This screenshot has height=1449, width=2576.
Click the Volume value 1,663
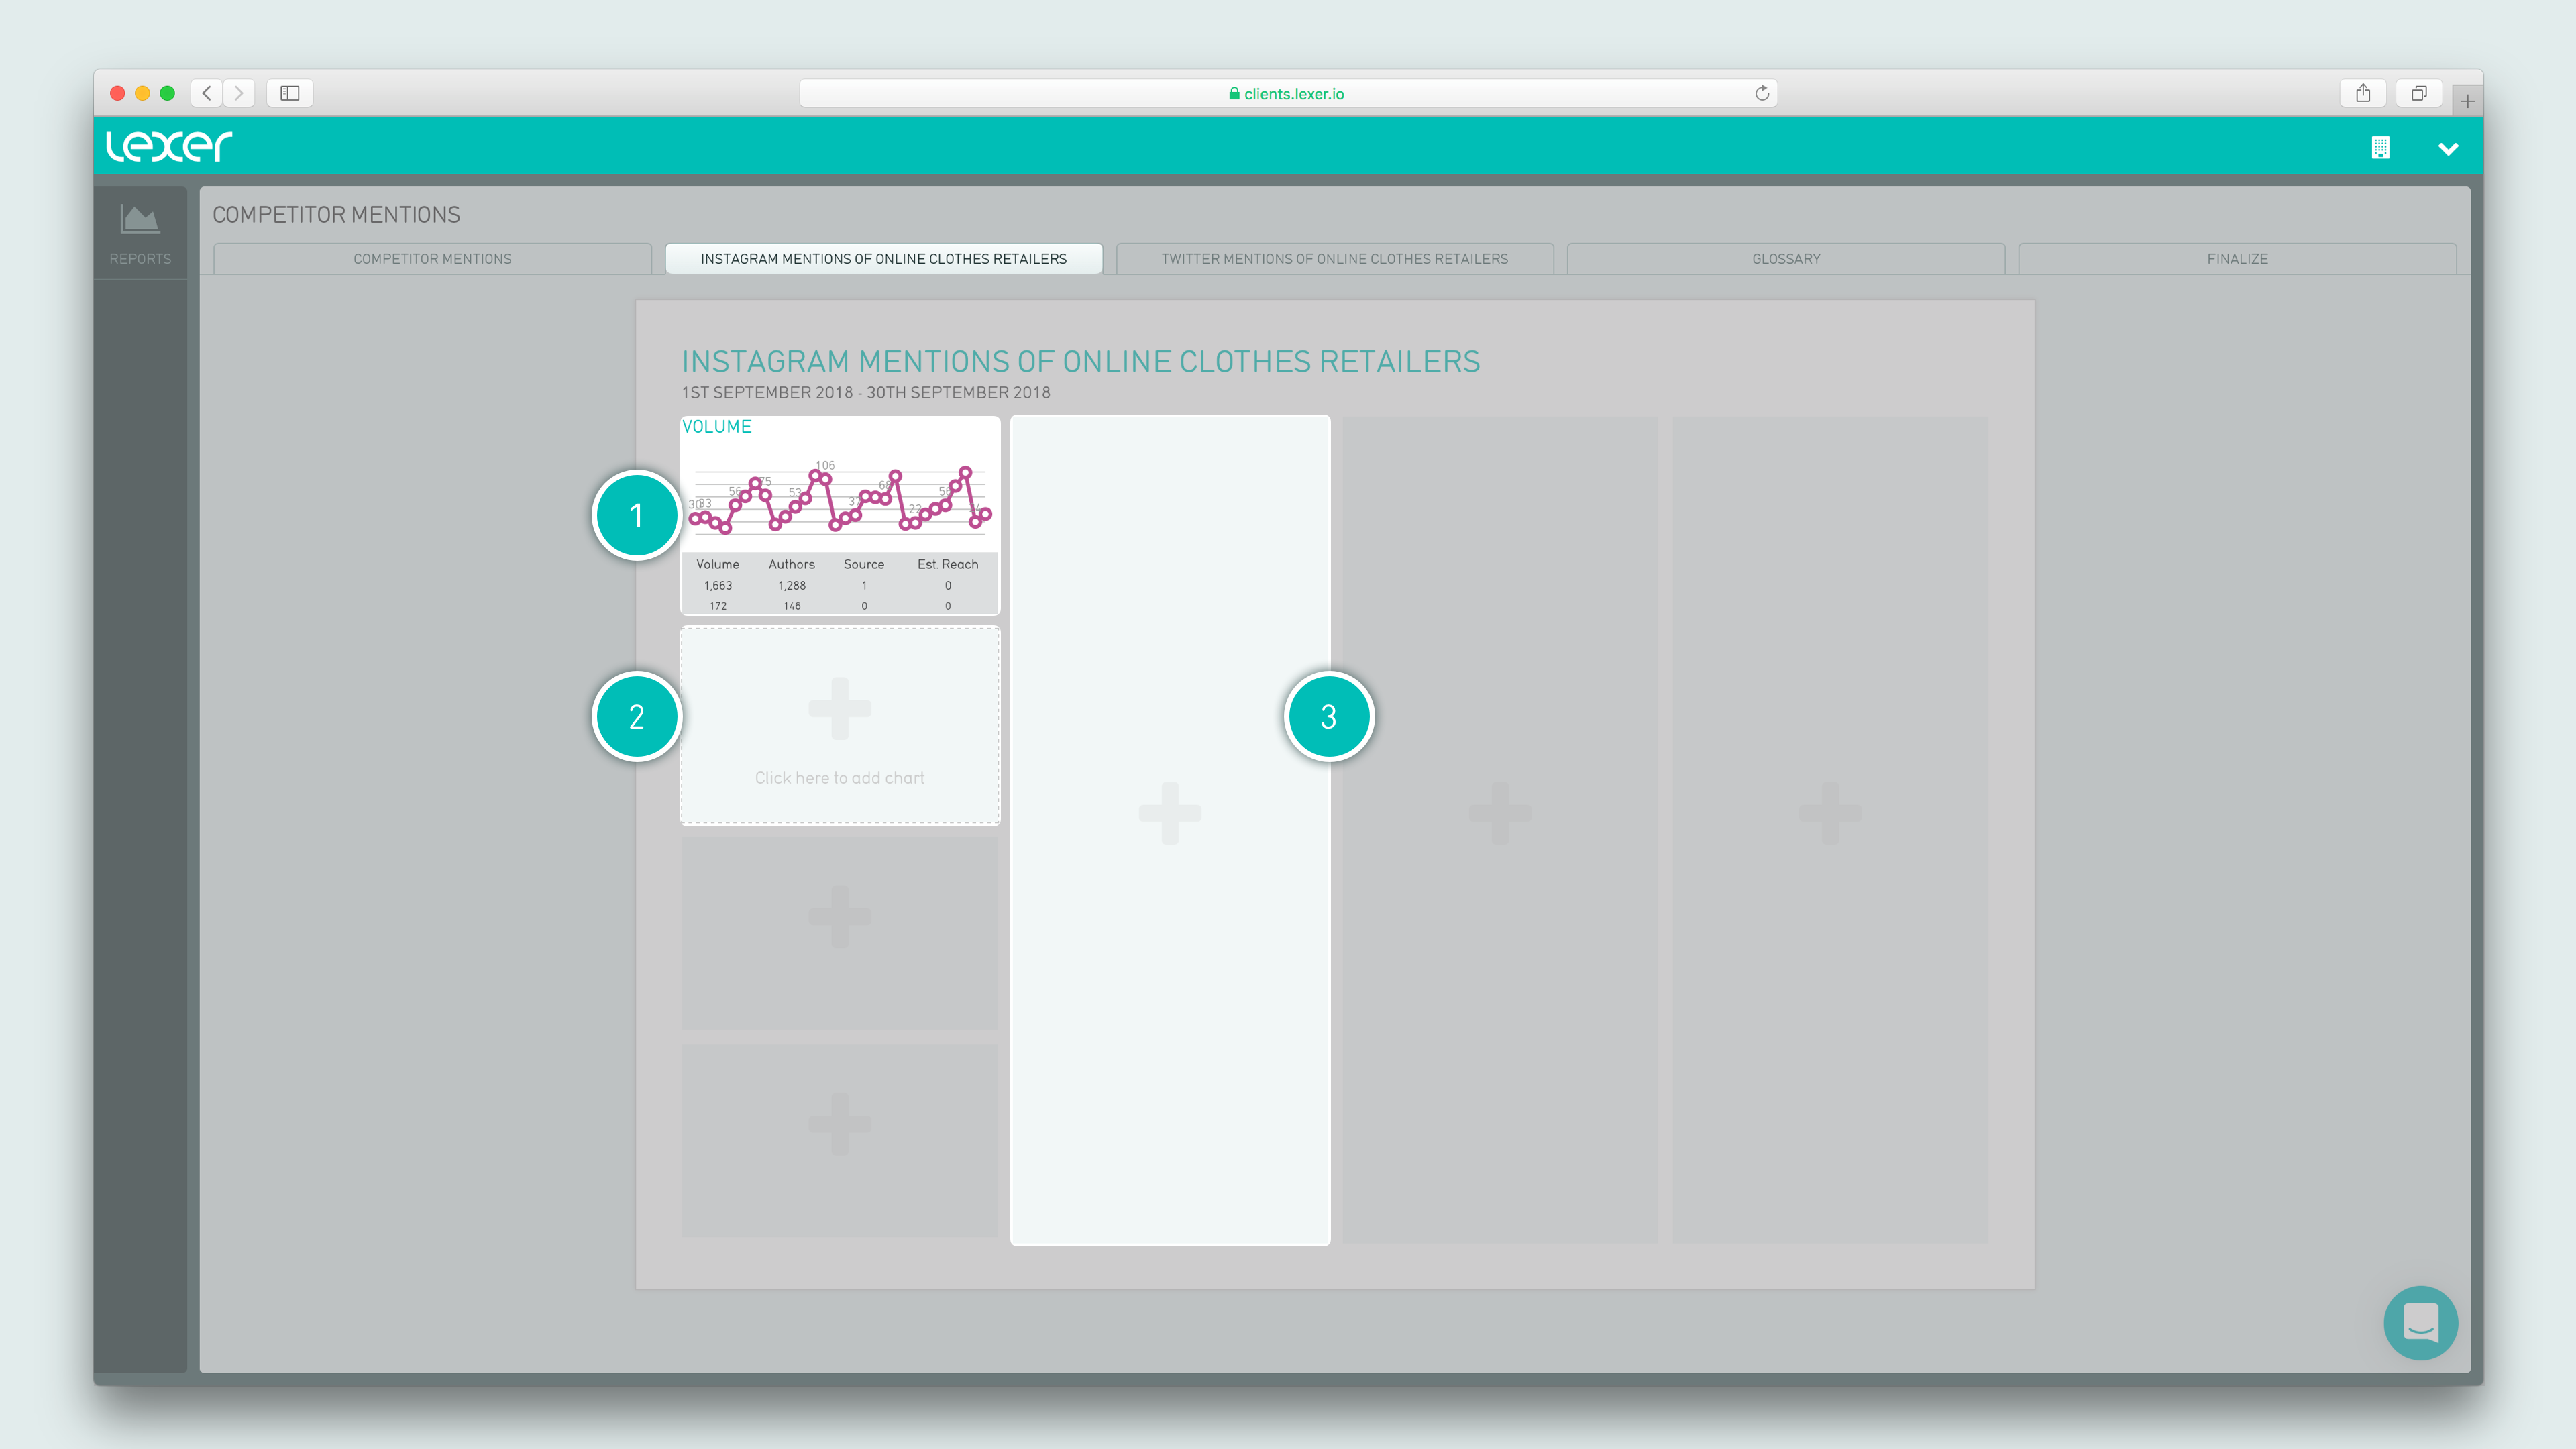[x=718, y=586]
